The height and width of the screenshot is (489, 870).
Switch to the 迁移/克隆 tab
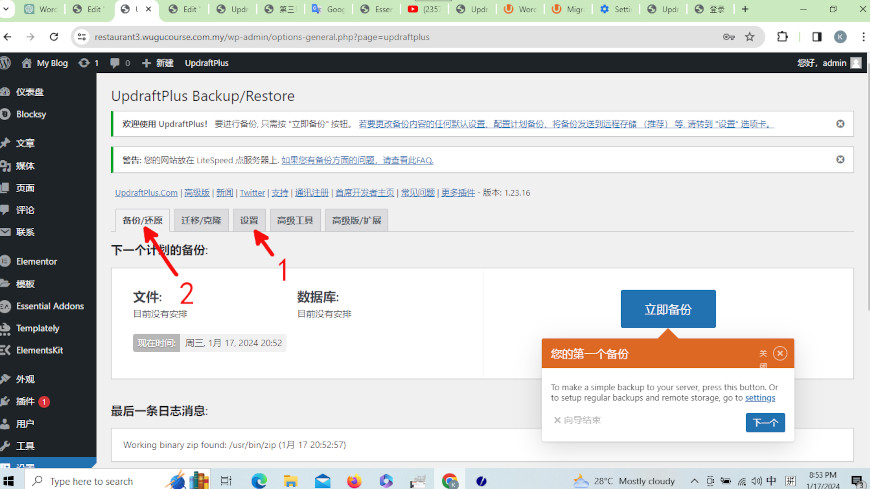coord(203,220)
